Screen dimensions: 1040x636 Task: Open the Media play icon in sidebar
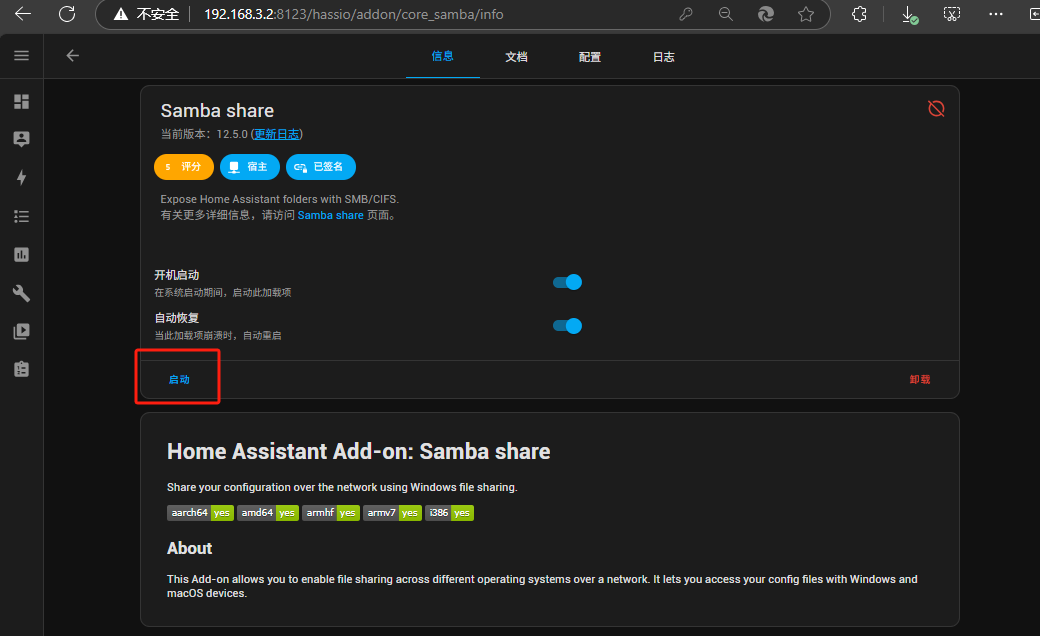(x=21, y=331)
